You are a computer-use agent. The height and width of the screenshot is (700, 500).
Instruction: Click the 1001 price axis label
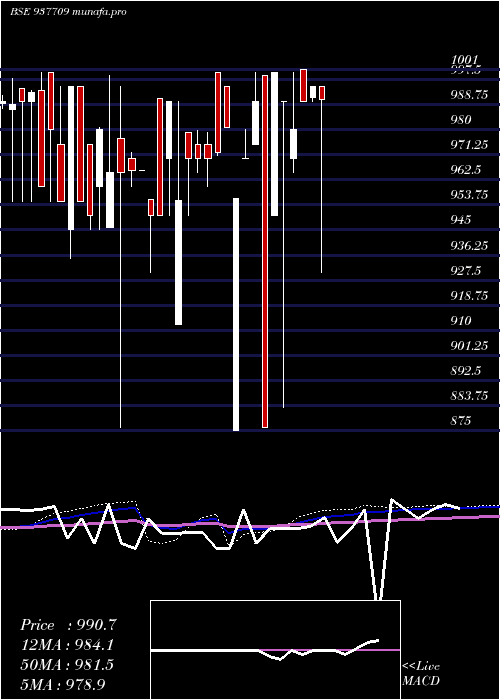[465, 59]
